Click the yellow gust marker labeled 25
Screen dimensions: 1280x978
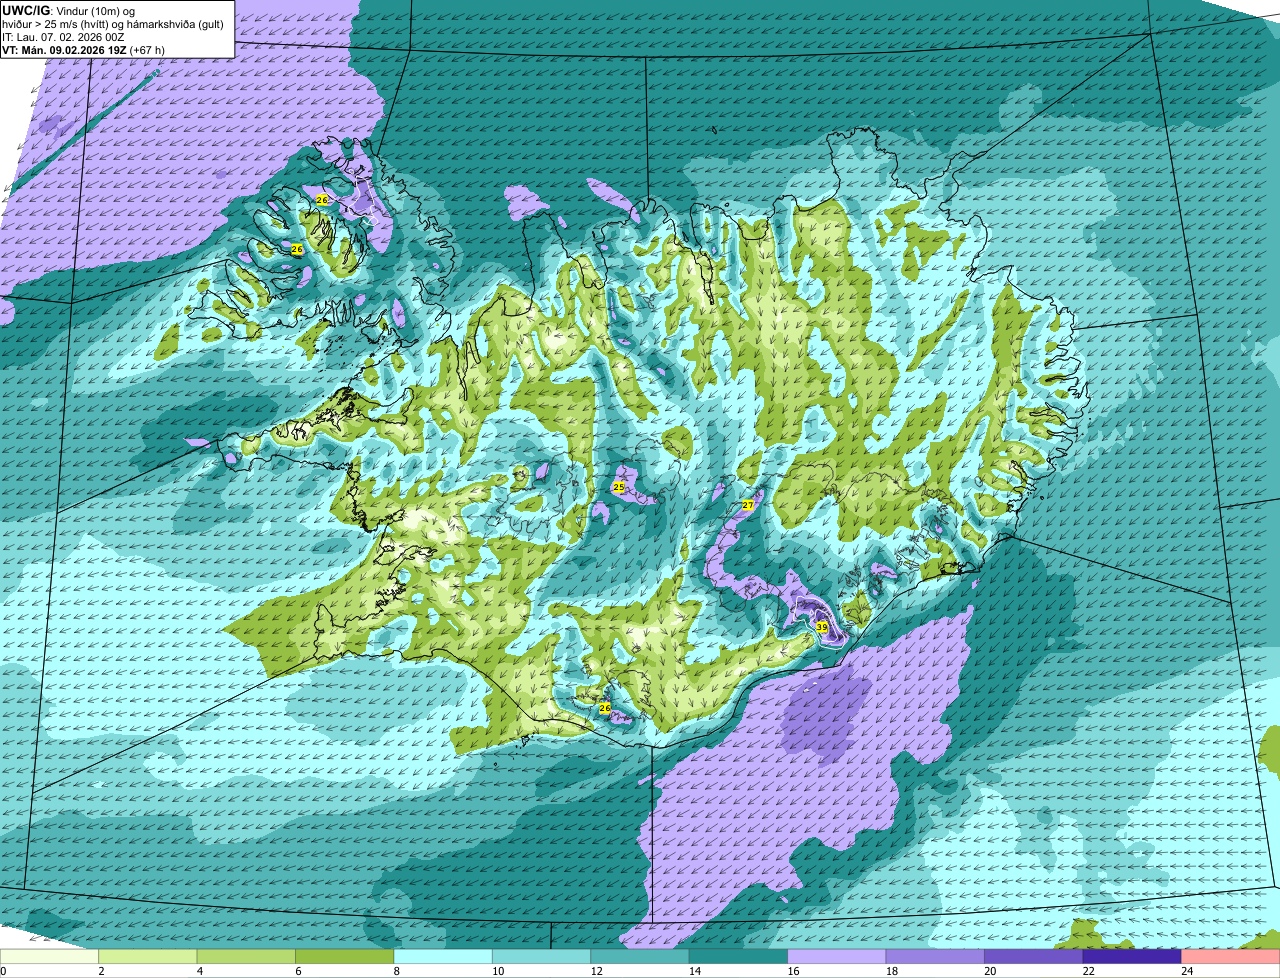[x=619, y=487]
